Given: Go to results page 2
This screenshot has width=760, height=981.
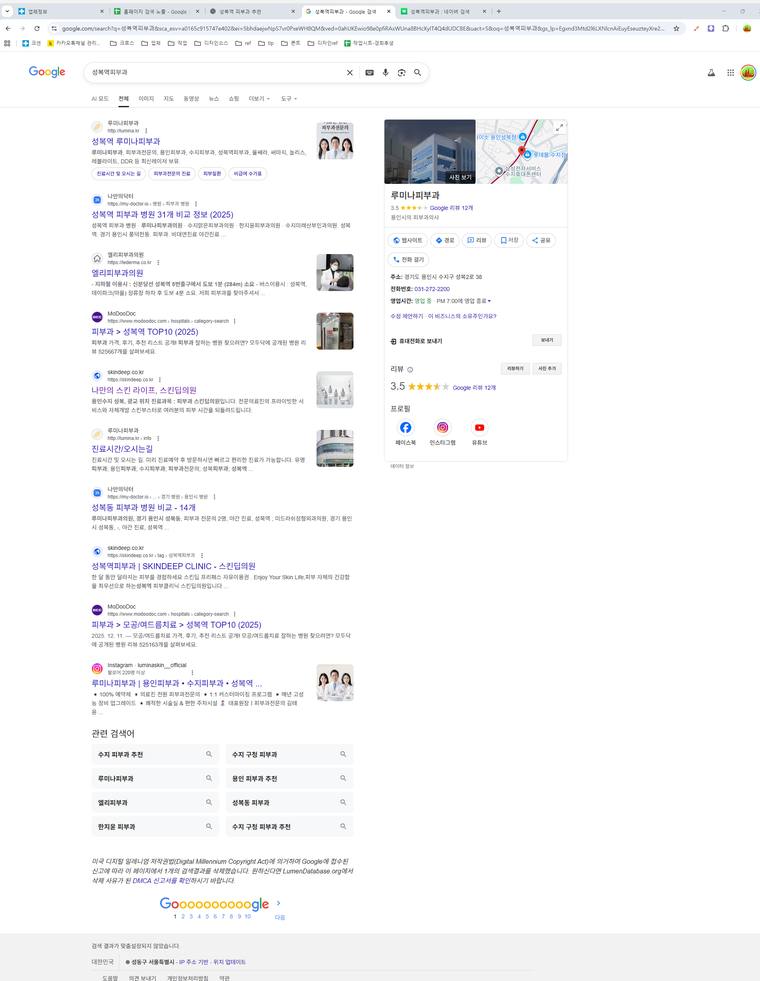Looking at the screenshot, I should coord(183,916).
